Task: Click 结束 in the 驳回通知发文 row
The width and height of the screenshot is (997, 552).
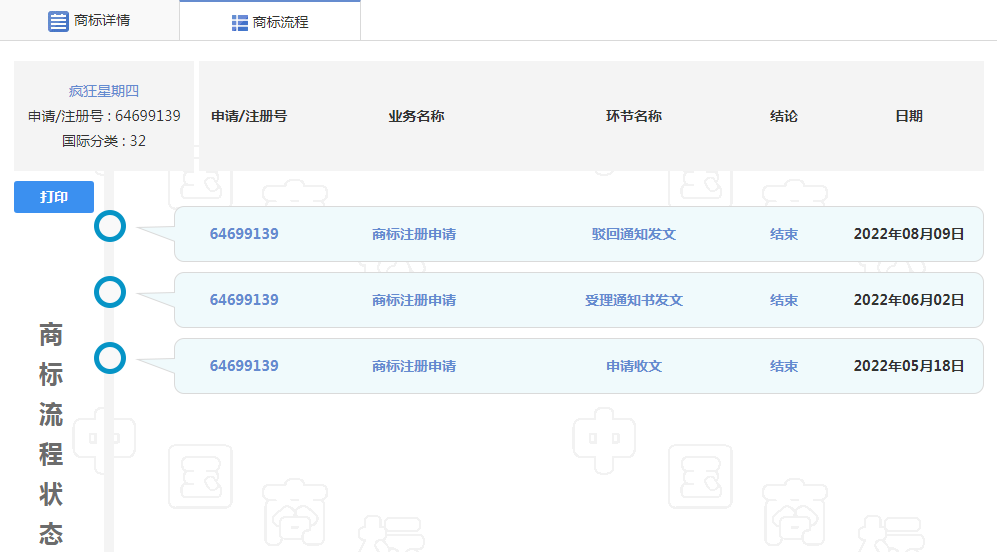Action: pyautogui.click(x=784, y=234)
